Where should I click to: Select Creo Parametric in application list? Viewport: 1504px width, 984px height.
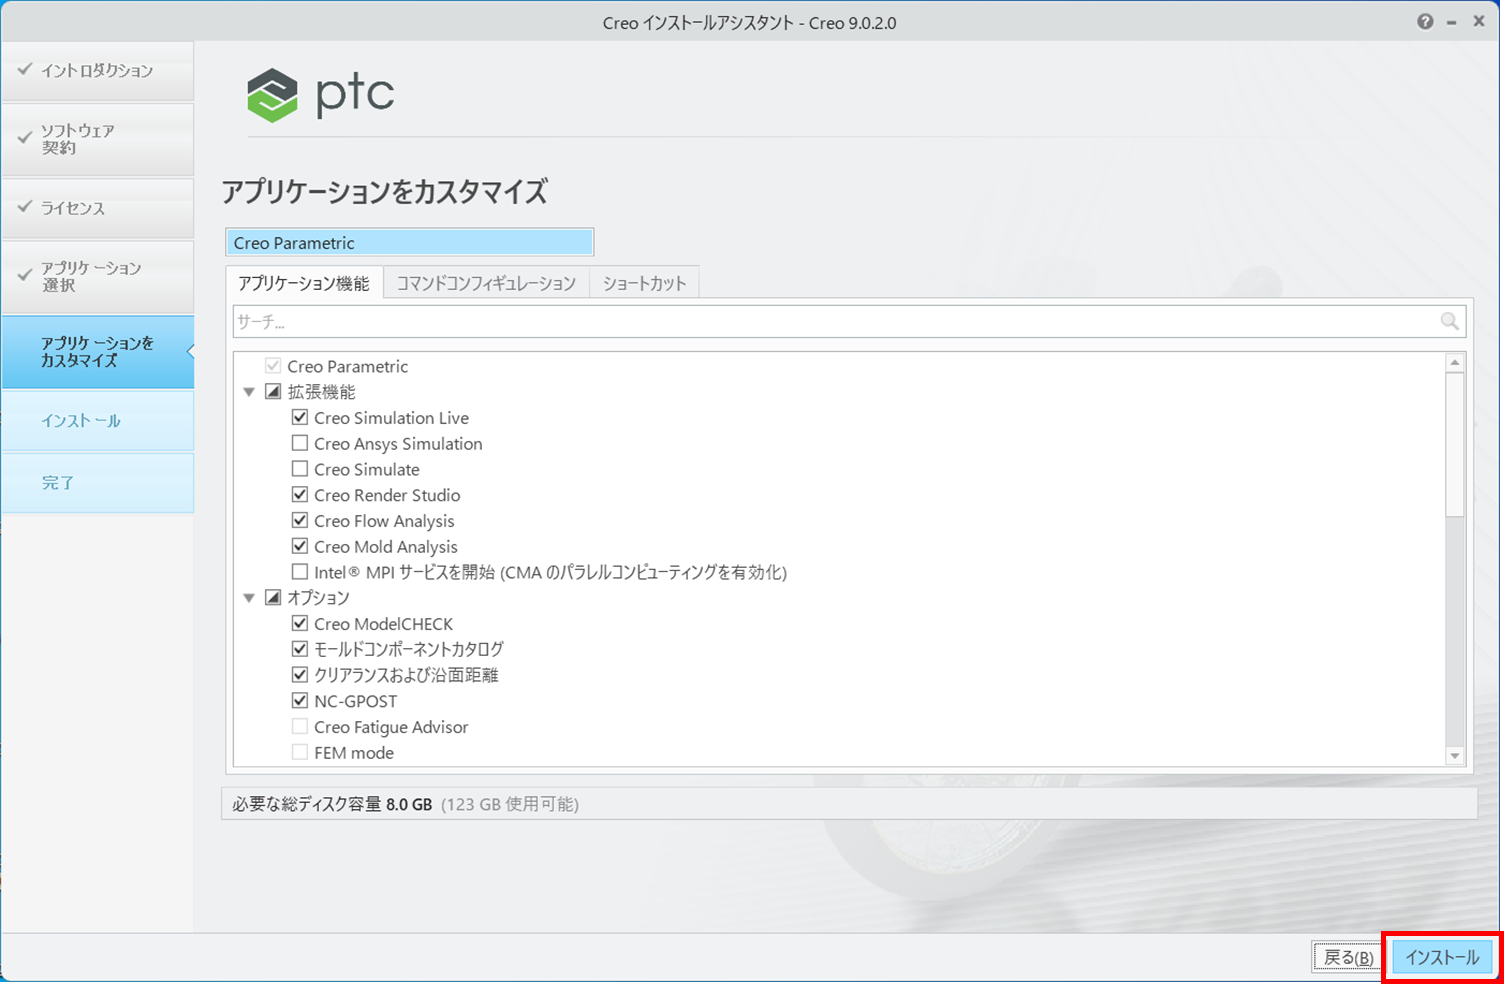(x=409, y=243)
